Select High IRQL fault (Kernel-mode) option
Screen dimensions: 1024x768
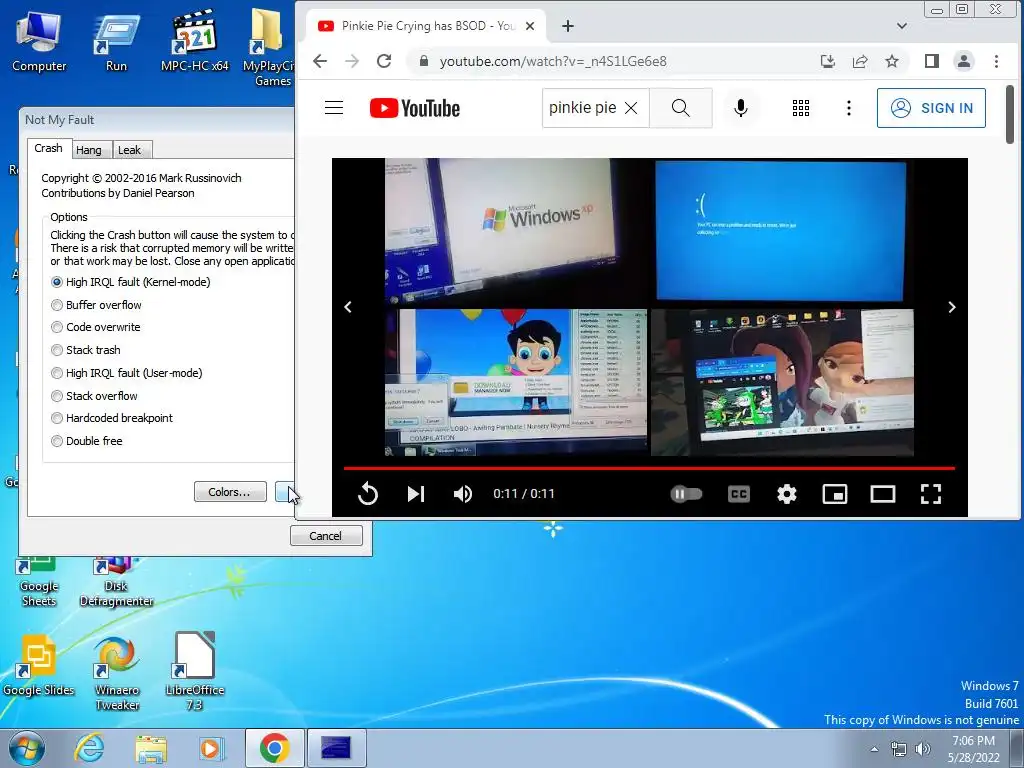pos(131,282)
